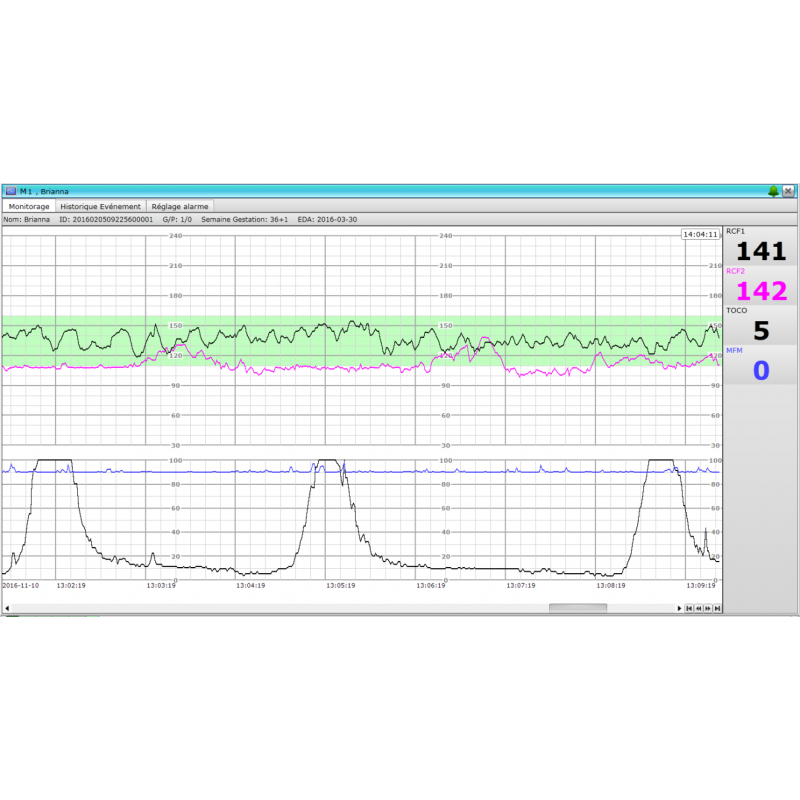
Task: Click the 13:08:19 time axis label
Action: coord(611,586)
